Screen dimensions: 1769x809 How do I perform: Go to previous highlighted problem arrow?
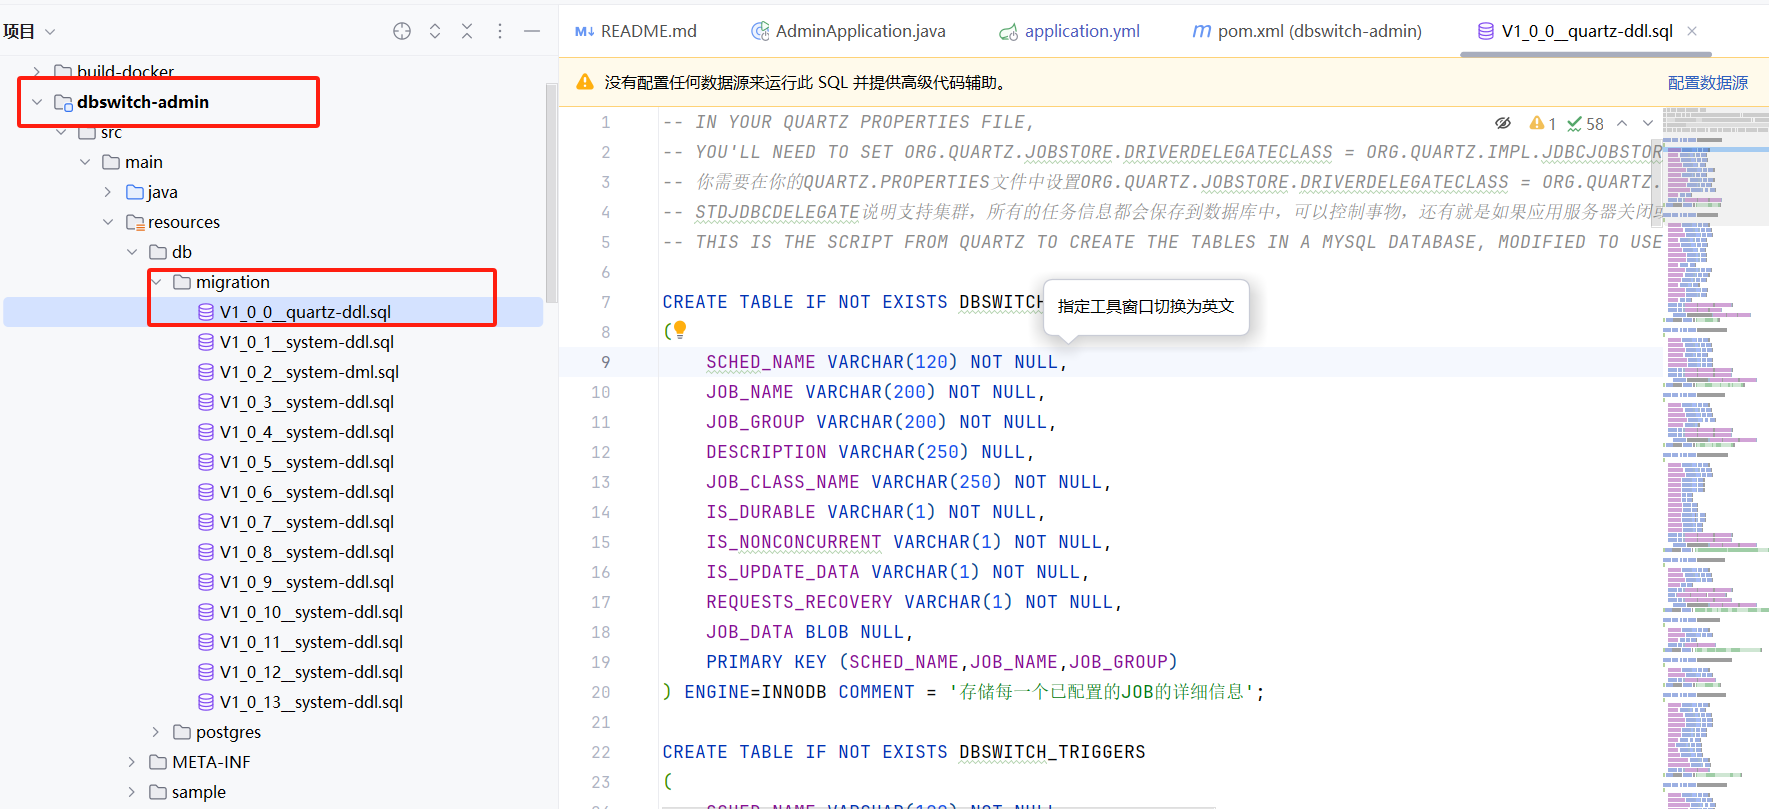(1622, 123)
